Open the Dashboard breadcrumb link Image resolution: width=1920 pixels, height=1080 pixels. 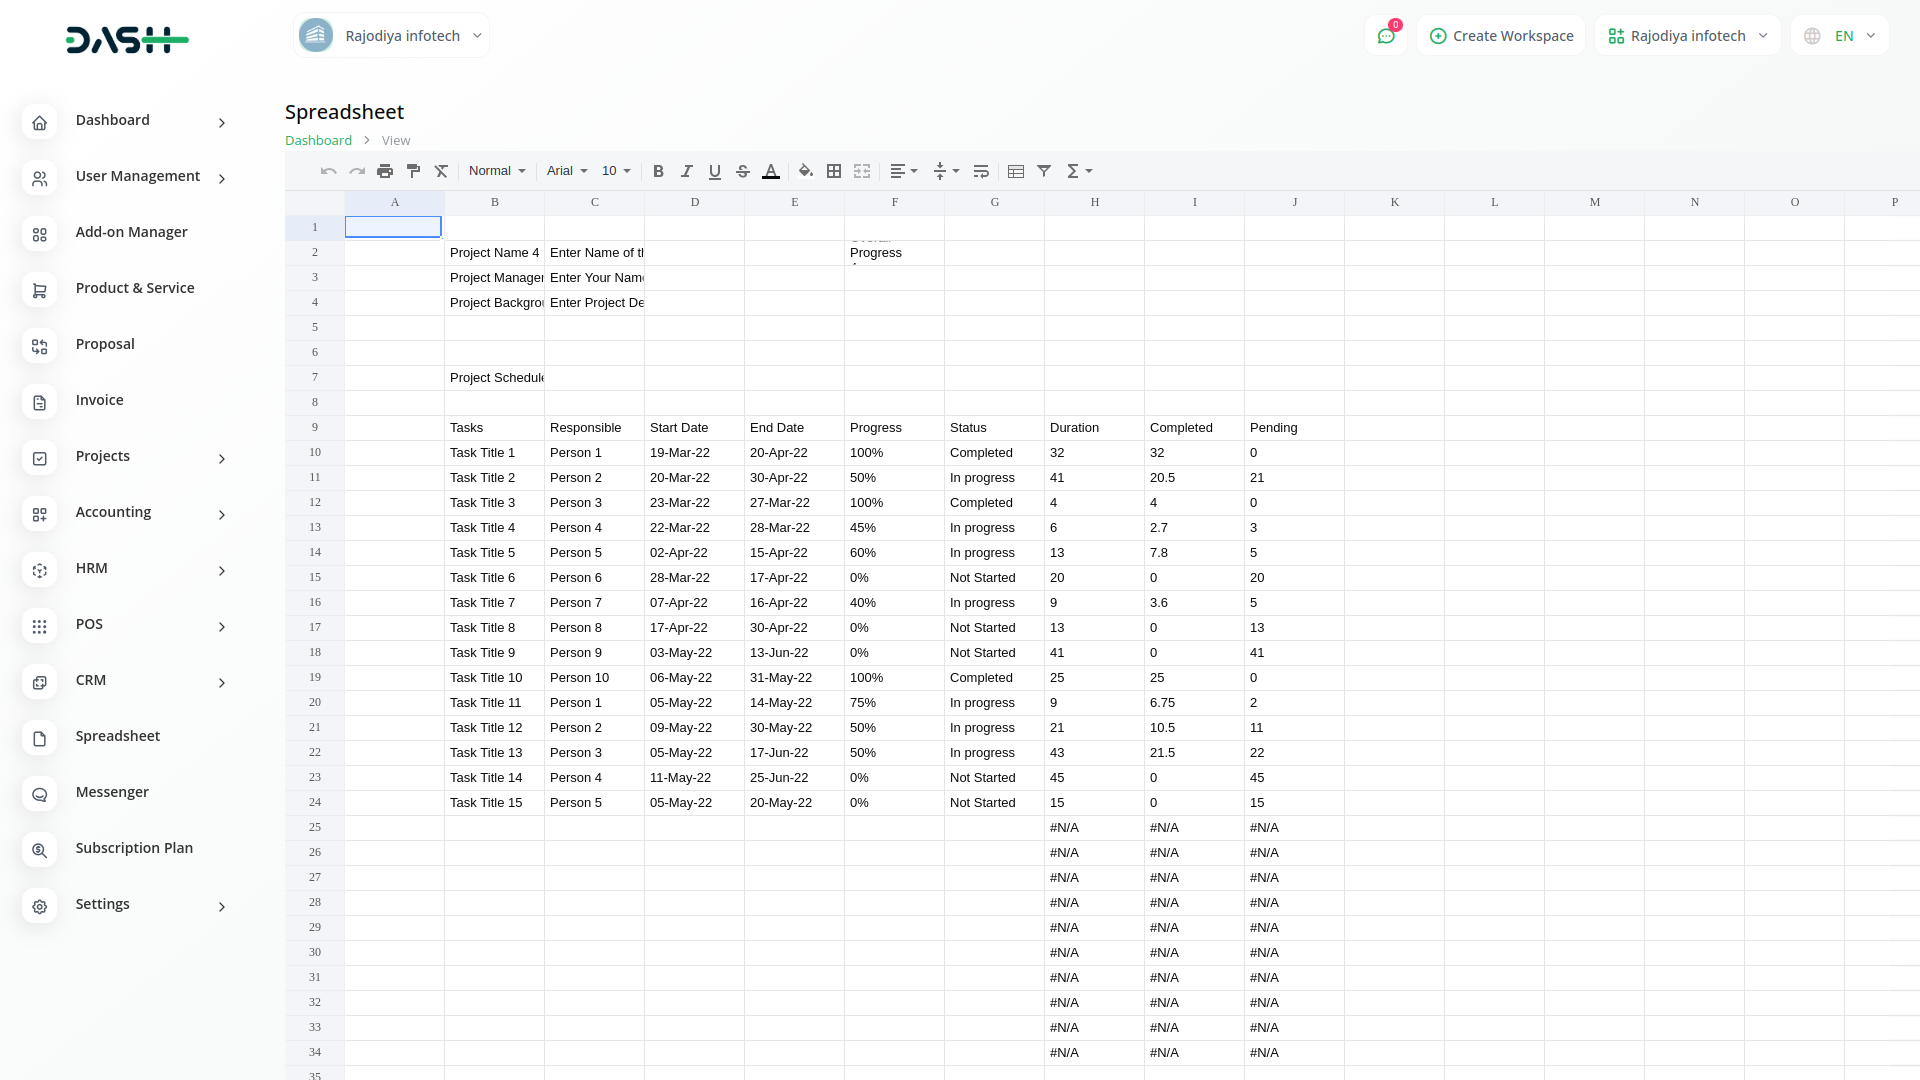[318, 140]
